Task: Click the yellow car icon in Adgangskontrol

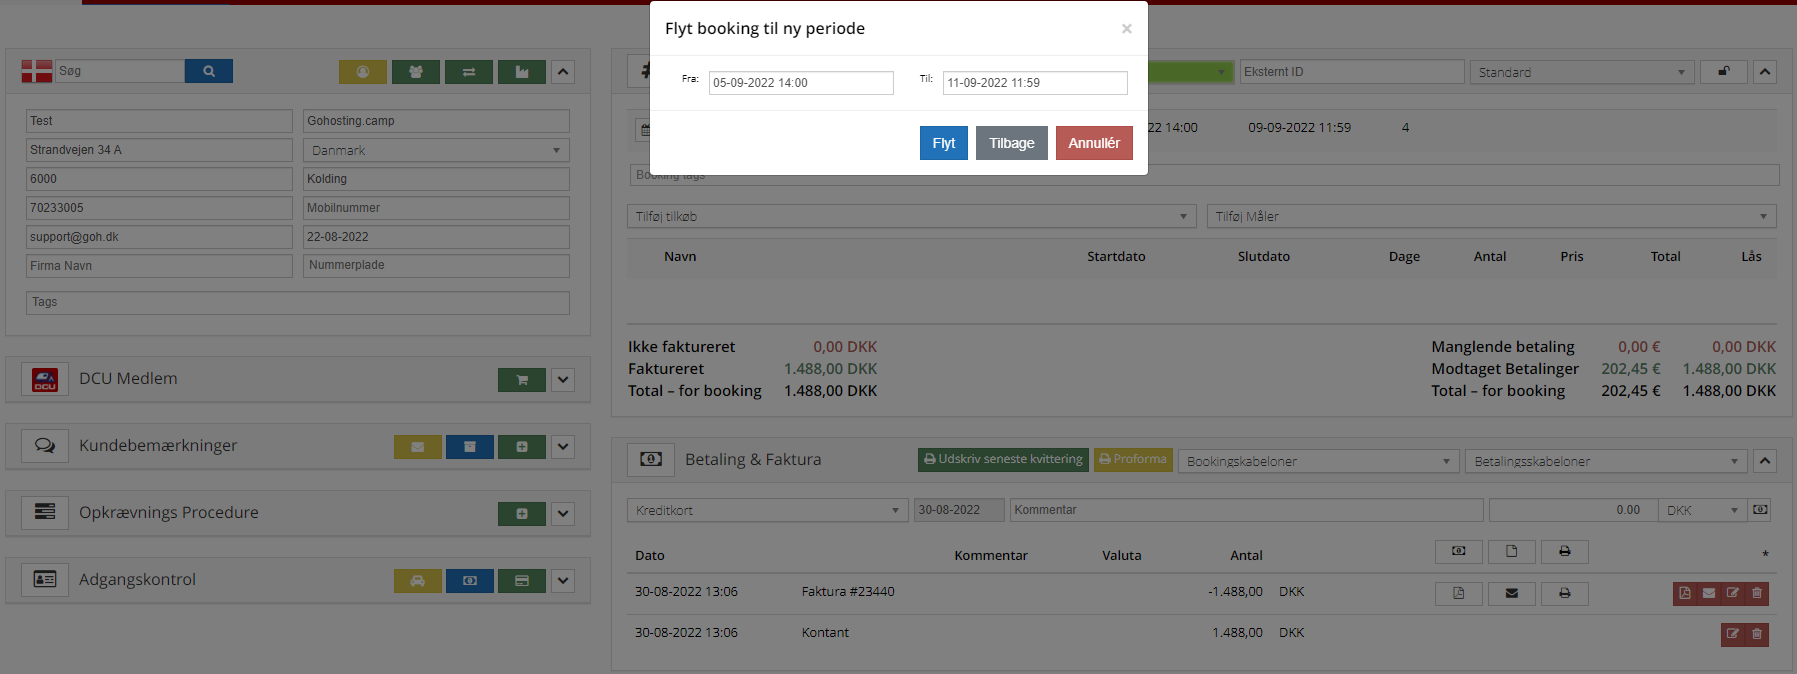Action: pyautogui.click(x=417, y=581)
